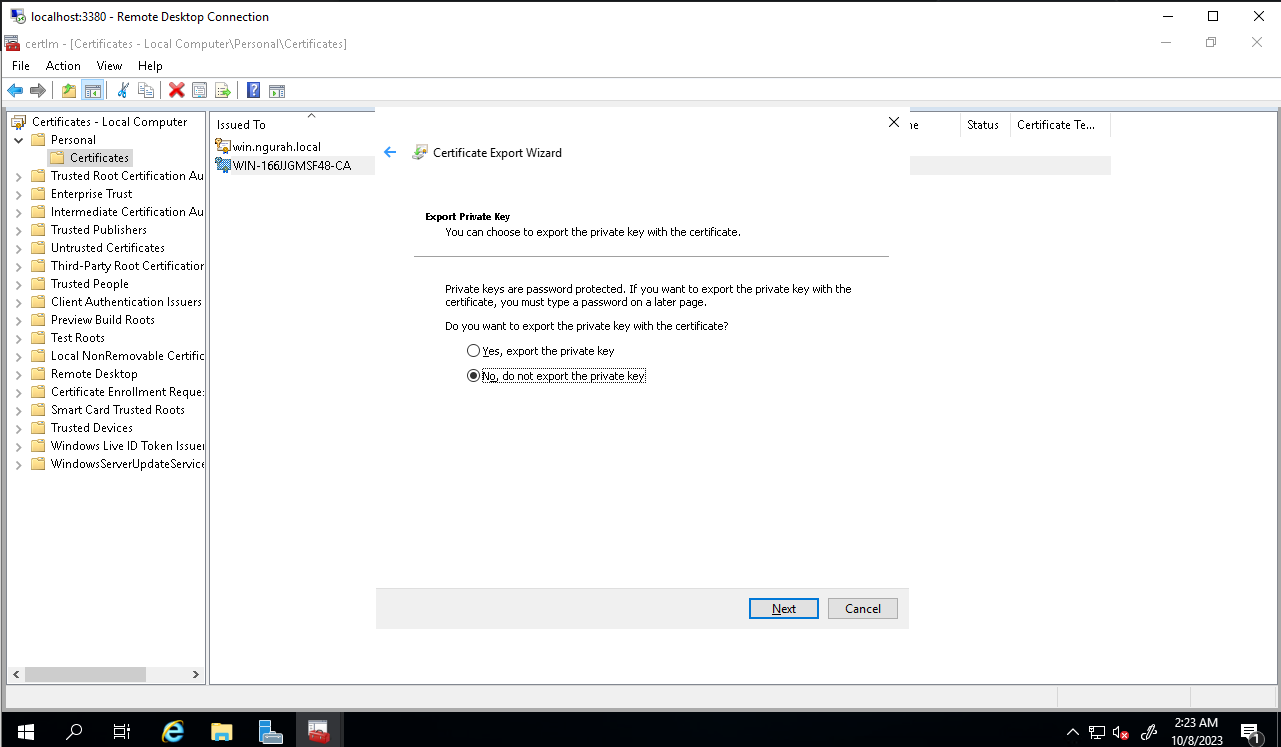This screenshot has height=747, width=1281.
Task: Click the red Delete X toolbar icon
Action: (x=176, y=91)
